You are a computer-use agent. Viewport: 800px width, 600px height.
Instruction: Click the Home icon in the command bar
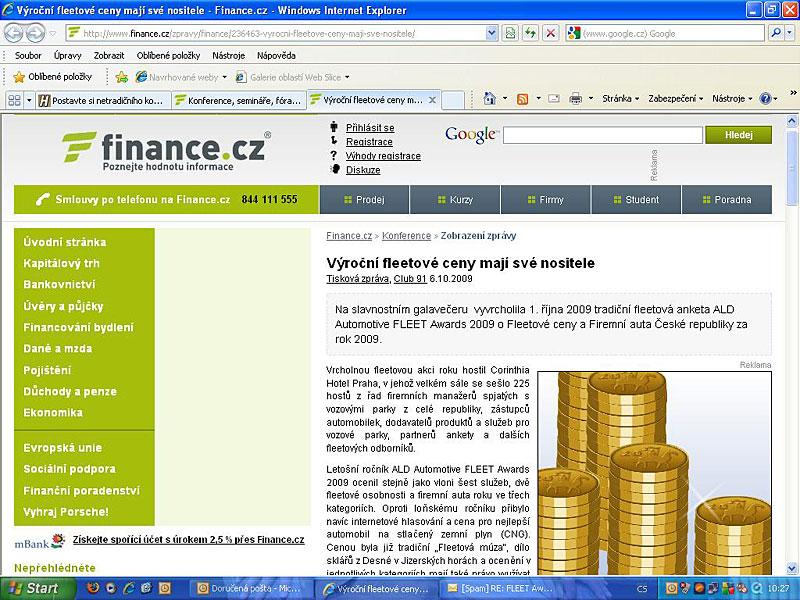pyautogui.click(x=489, y=98)
